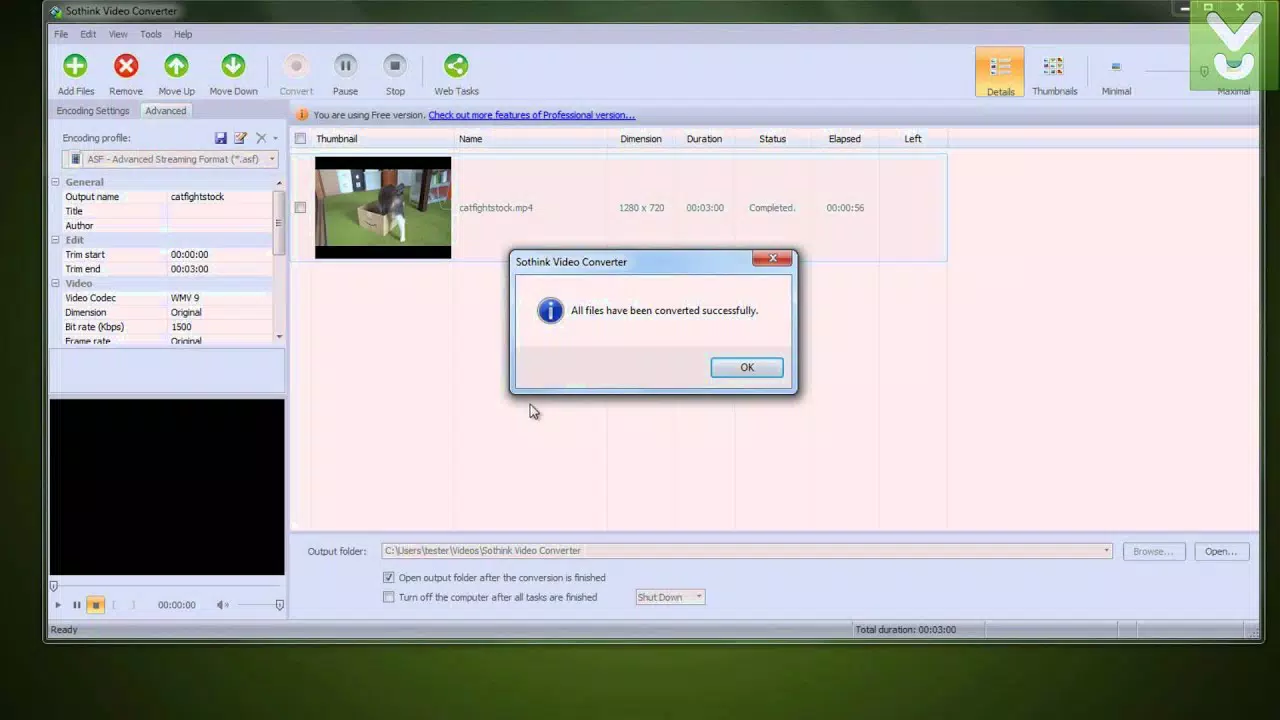Viewport: 1280px width, 720px height.
Task: Open the File menu
Action: [x=61, y=34]
